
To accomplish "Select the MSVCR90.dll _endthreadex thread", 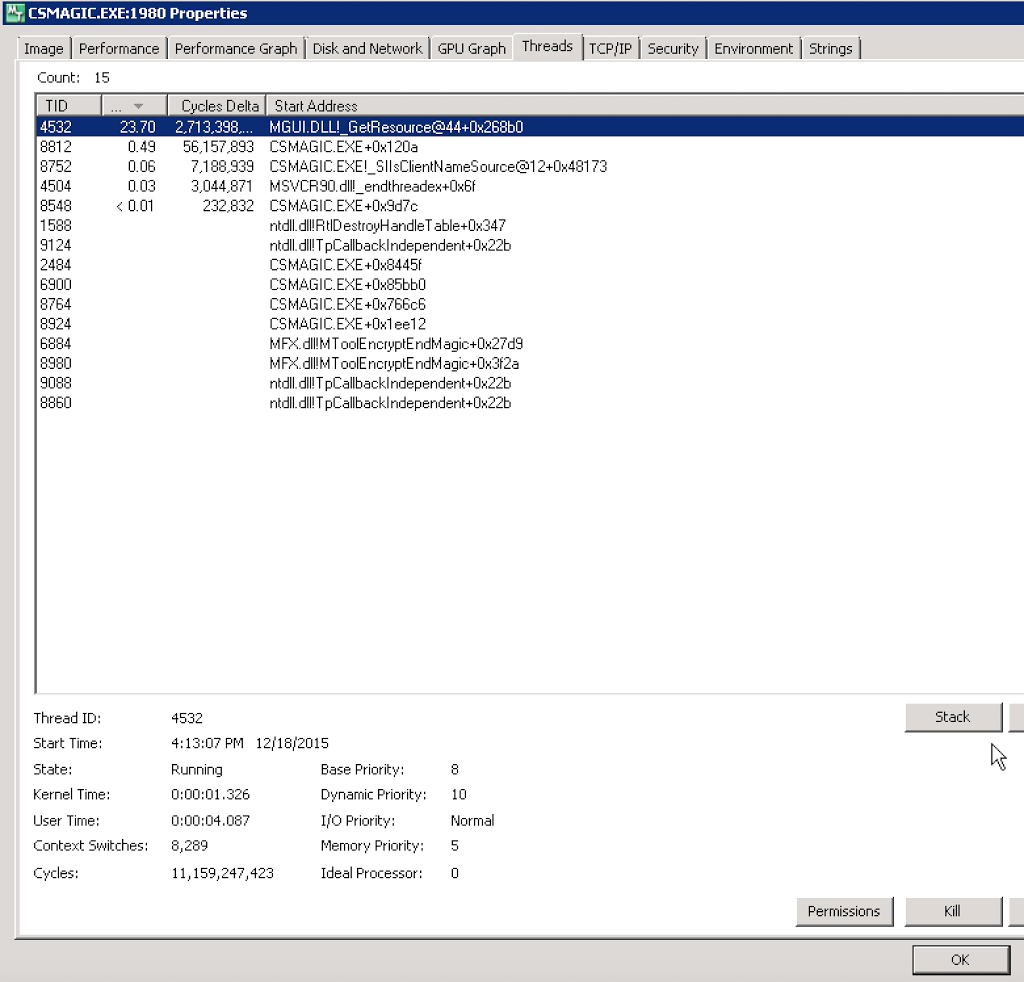I will tap(300, 186).
